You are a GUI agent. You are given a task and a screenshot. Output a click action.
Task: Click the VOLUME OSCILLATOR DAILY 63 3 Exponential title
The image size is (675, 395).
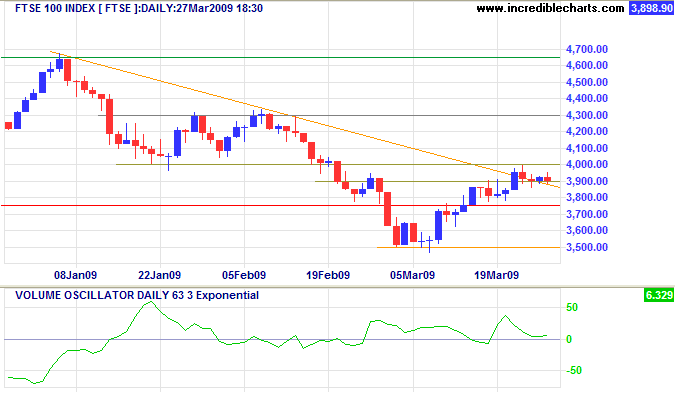click(137, 296)
